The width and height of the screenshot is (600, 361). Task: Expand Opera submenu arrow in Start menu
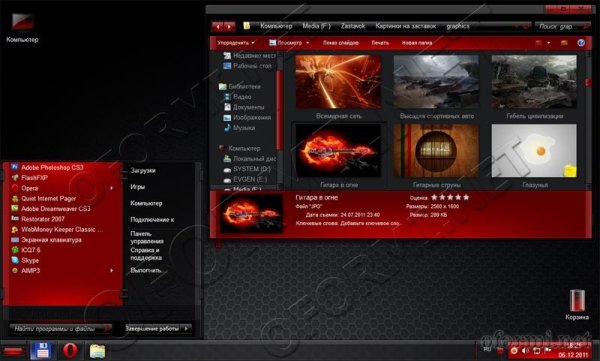coord(112,188)
